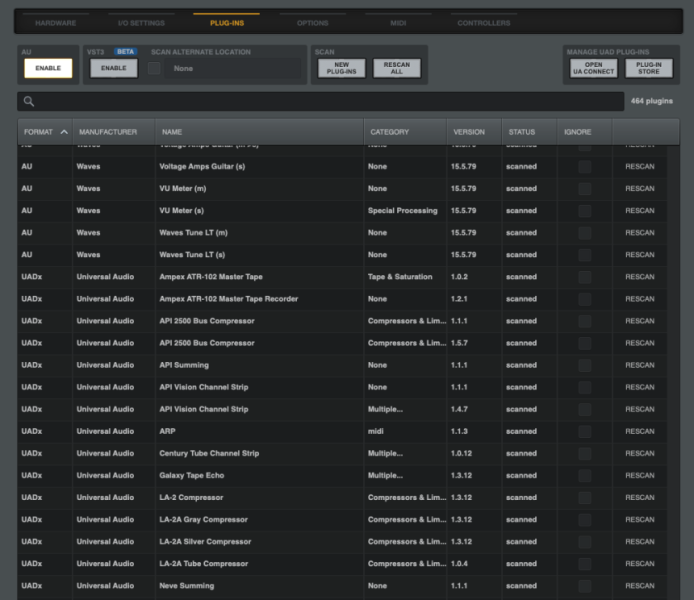Rescan the LA-2A Tube Compressor plugin

[640, 564]
